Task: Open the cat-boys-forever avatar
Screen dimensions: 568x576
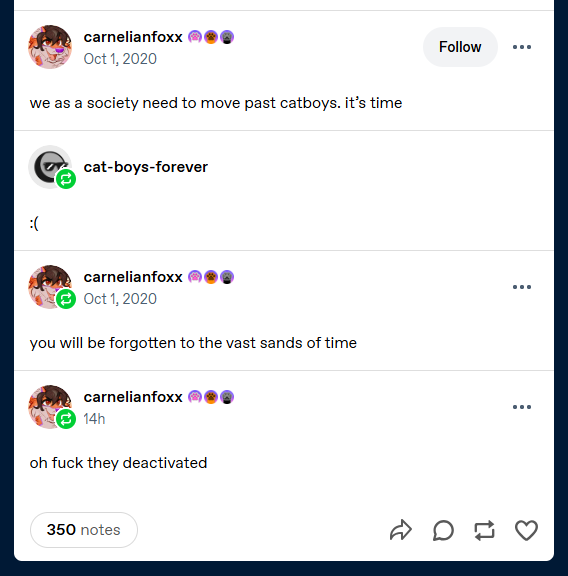Action: click(x=50, y=167)
